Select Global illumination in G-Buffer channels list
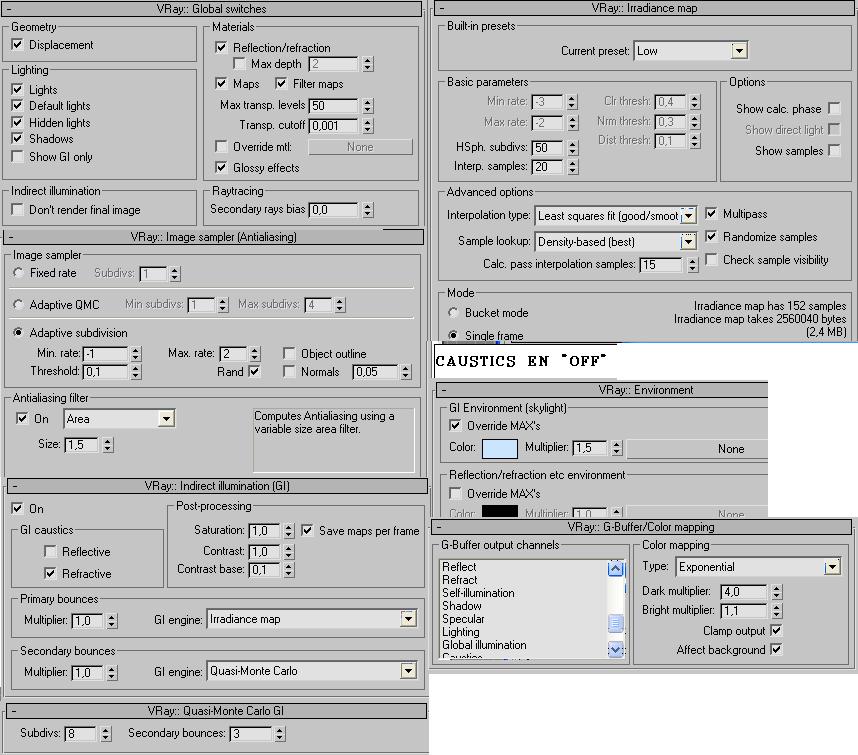Viewport: 858px width, 755px height. click(484, 645)
